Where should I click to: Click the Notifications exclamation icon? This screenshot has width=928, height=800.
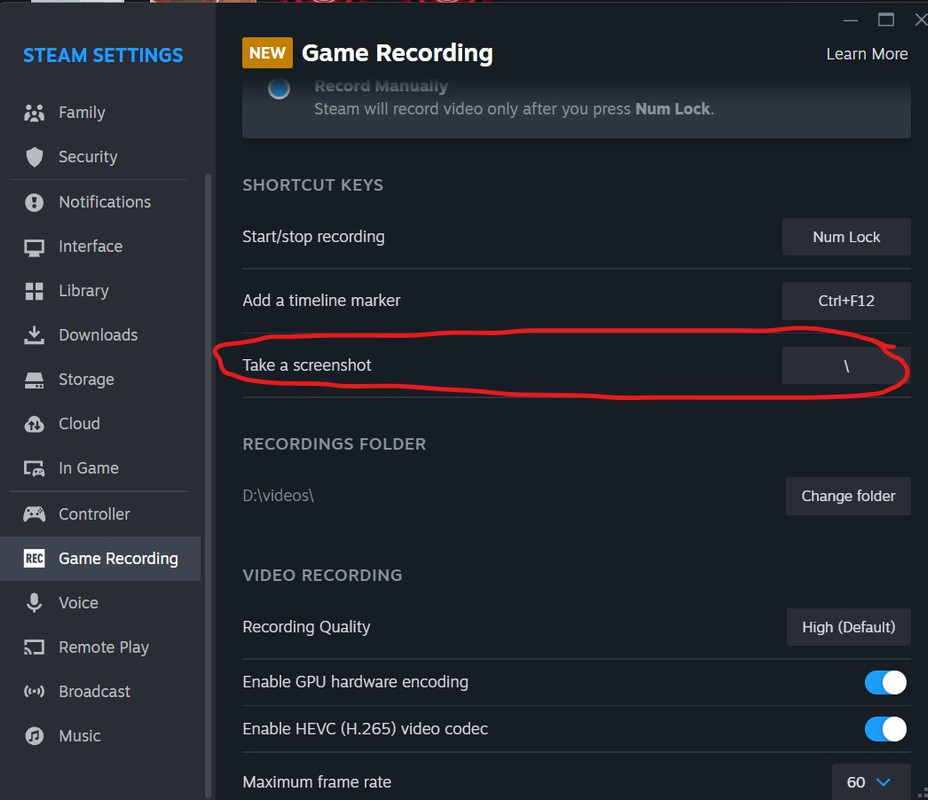click(34, 202)
